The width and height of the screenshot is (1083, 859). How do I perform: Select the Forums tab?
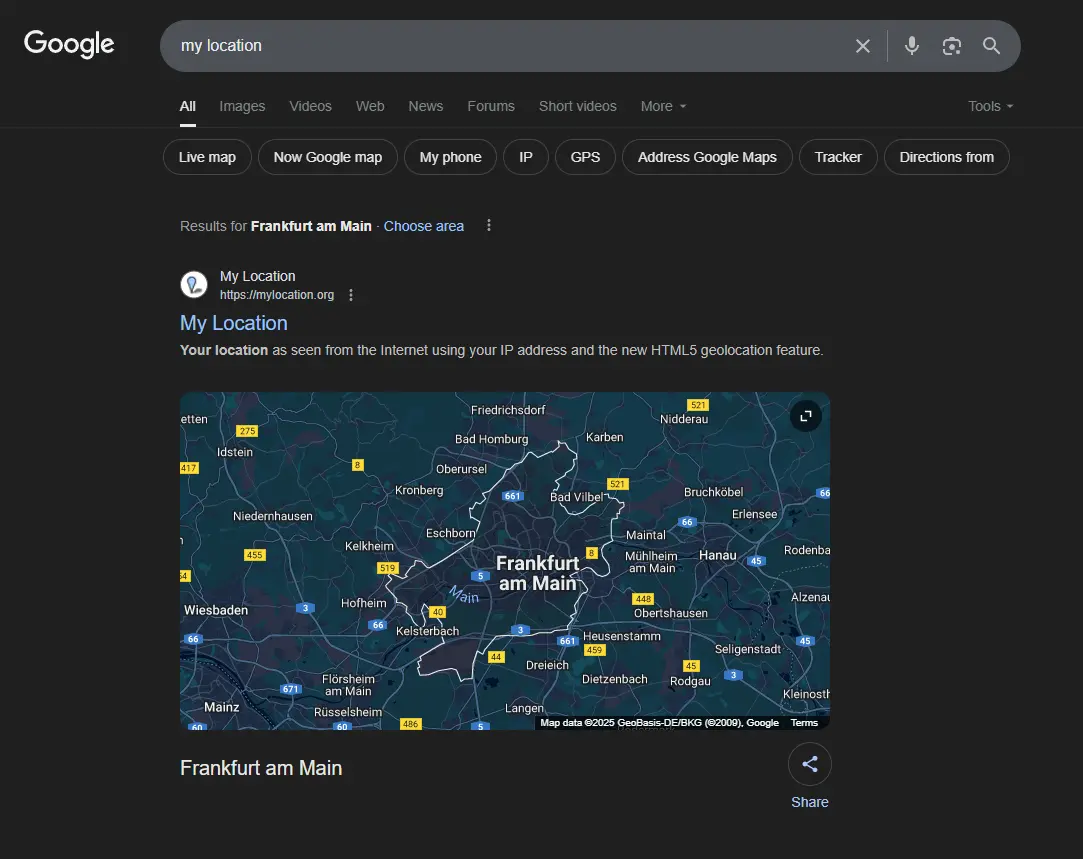click(491, 106)
